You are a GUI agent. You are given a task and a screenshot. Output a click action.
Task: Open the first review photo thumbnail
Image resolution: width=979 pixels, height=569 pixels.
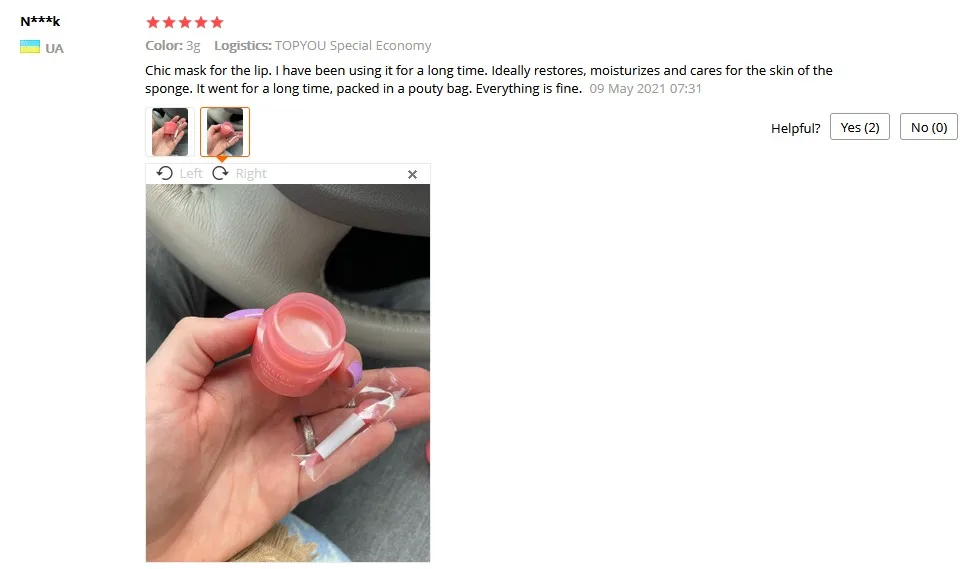(170, 132)
